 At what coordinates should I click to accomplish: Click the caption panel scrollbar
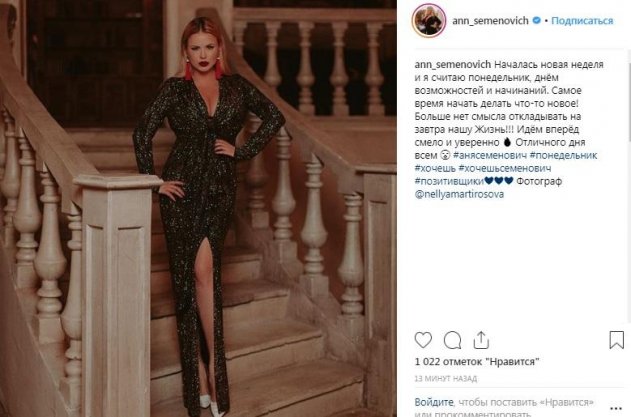point(629,97)
